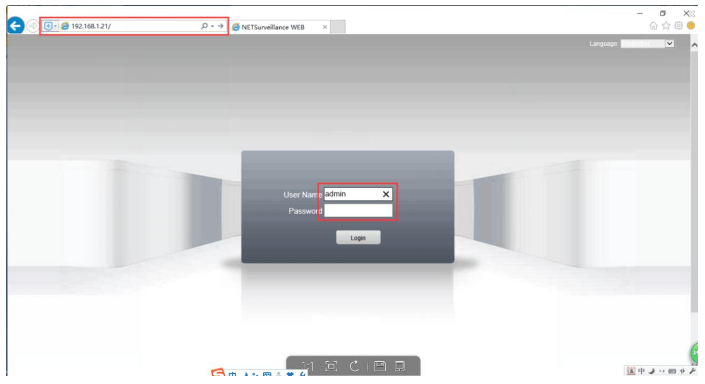Open the Language dropdown
The width and height of the screenshot is (705, 384).
click(647, 44)
